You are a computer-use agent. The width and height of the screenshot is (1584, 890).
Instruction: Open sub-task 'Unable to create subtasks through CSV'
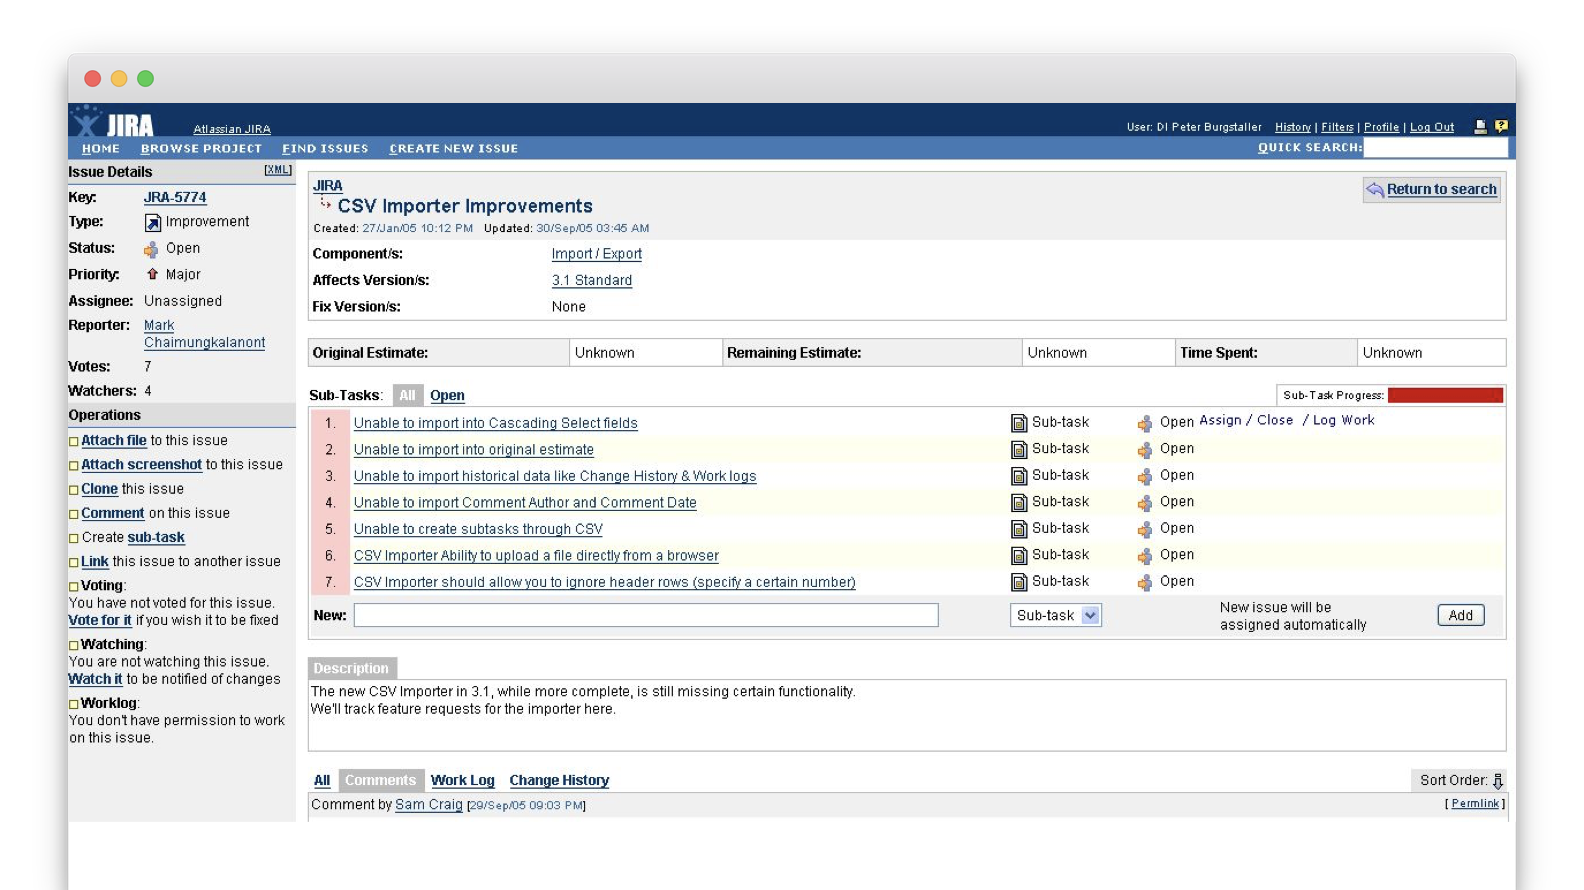pyautogui.click(x=478, y=529)
